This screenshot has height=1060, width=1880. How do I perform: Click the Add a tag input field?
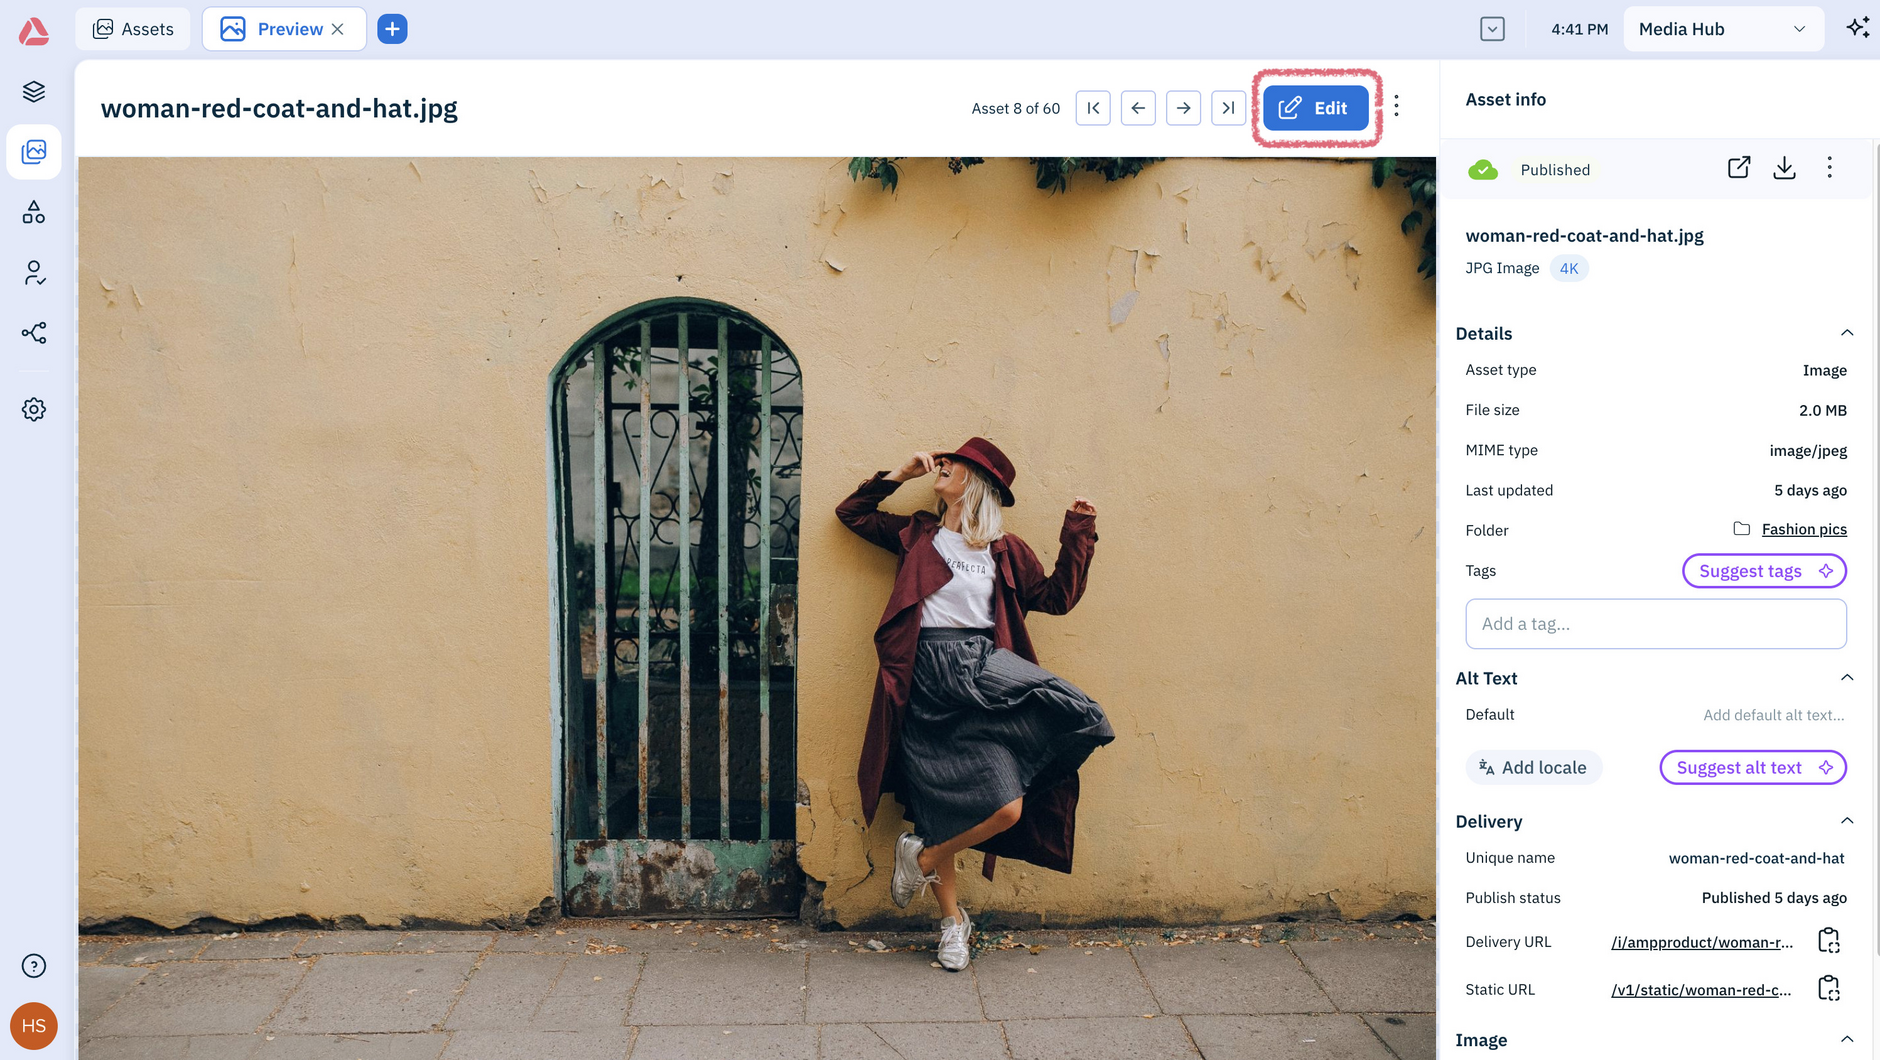pyautogui.click(x=1656, y=624)
